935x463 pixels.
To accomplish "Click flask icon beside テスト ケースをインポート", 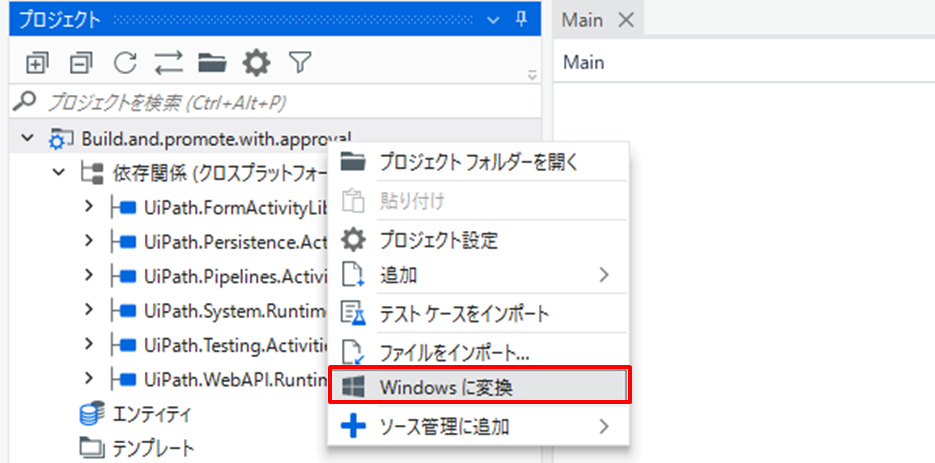I will click(x=352, y=314).
